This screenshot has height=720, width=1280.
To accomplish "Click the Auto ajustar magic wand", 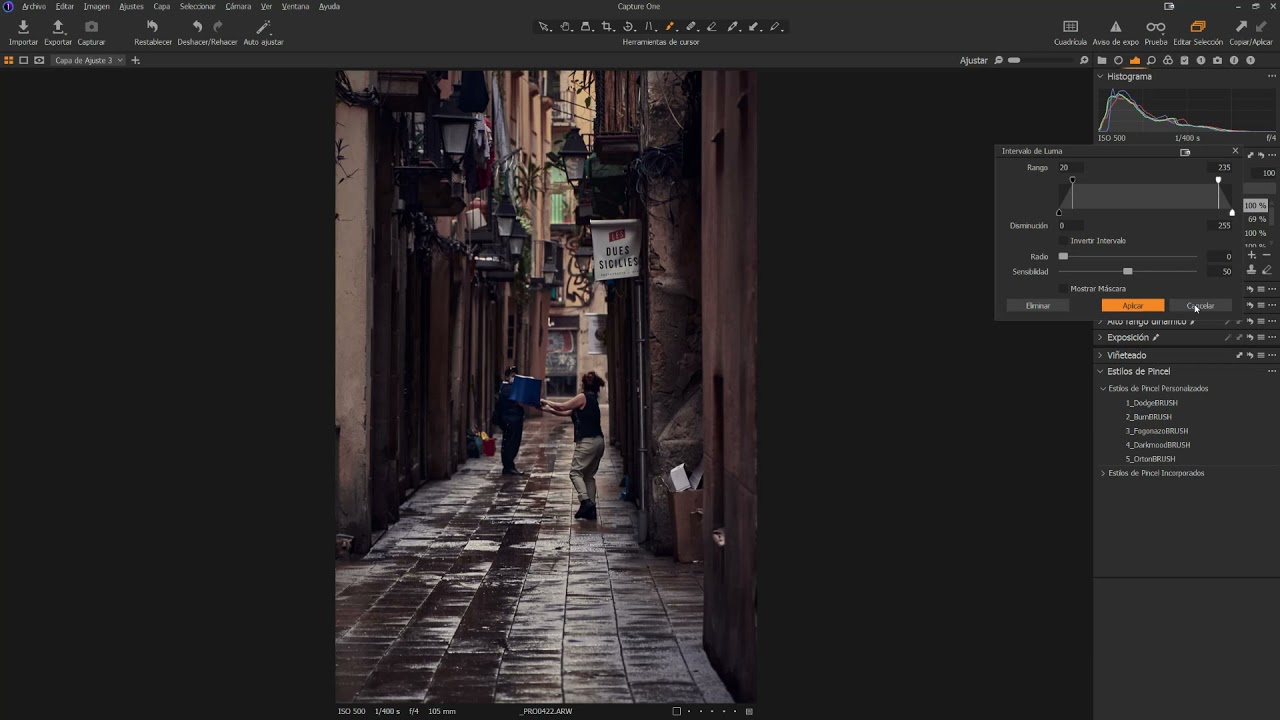I will click(x=263, y=27).
